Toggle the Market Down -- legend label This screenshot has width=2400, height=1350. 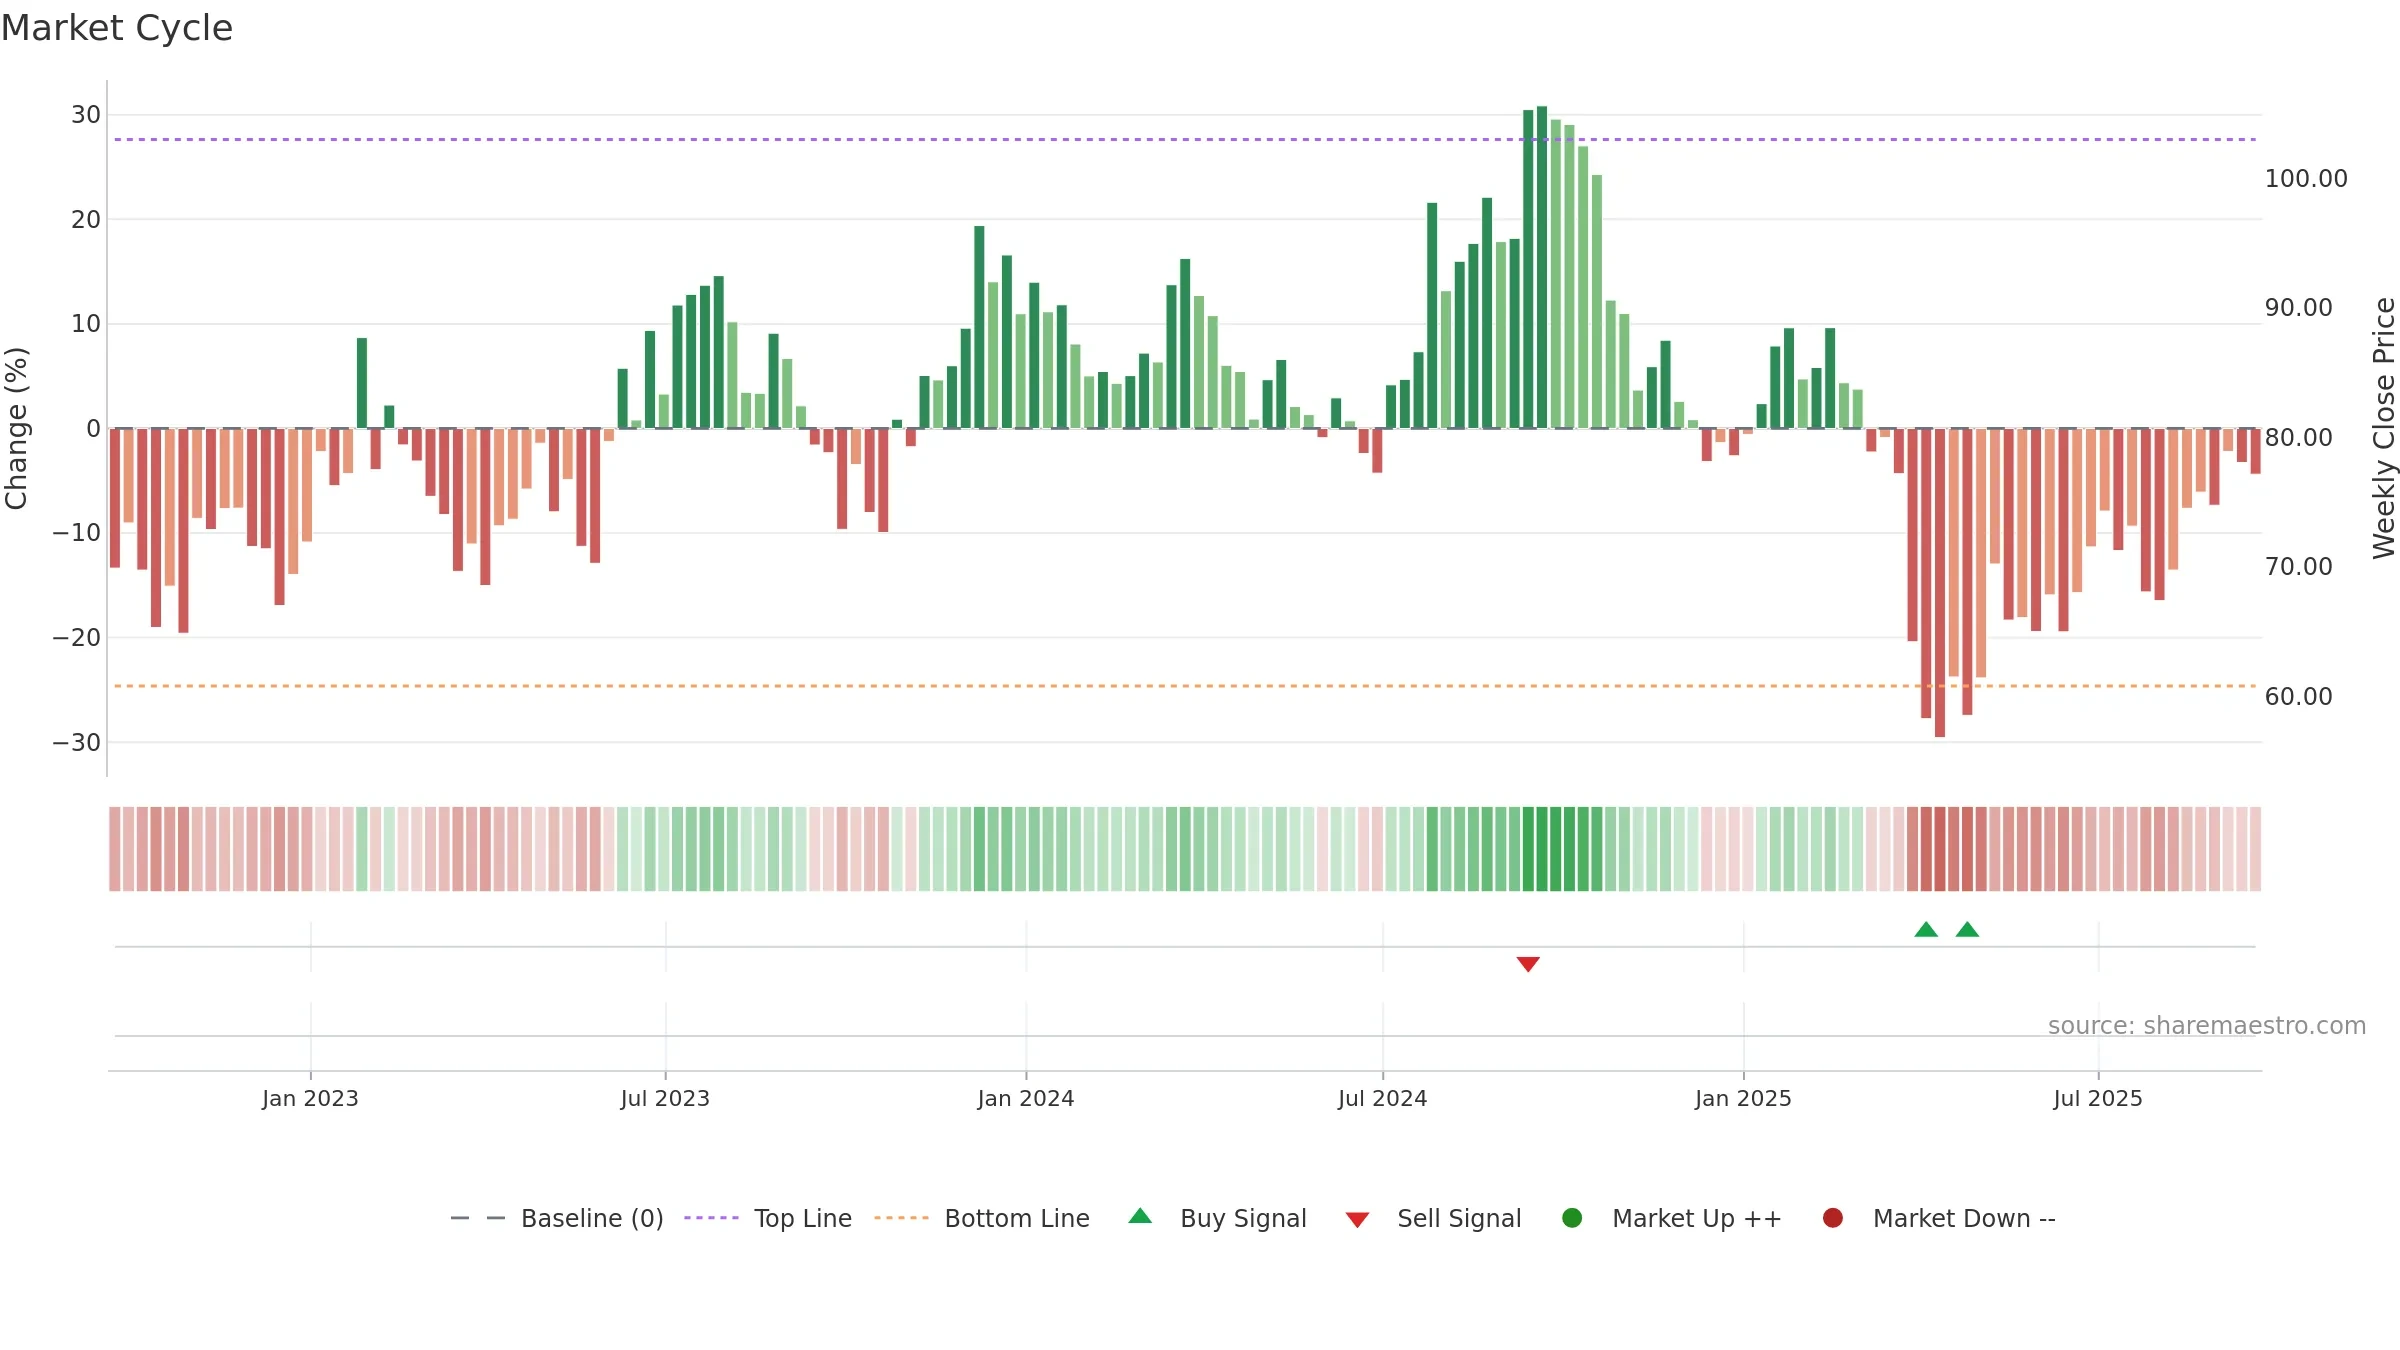point(1964,1219)
